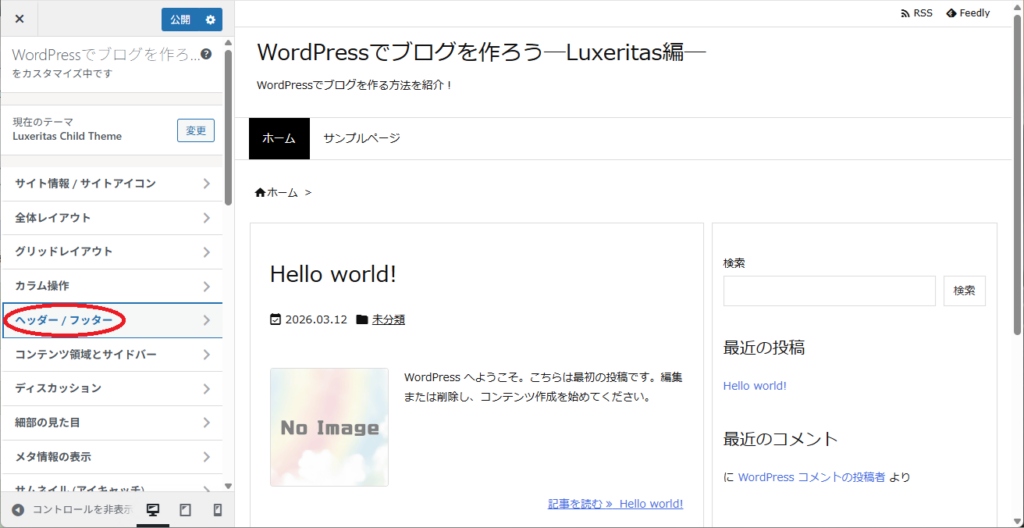
Task: Hide controls with コントロールを非表示 arrow
Action: click(18, 510)
